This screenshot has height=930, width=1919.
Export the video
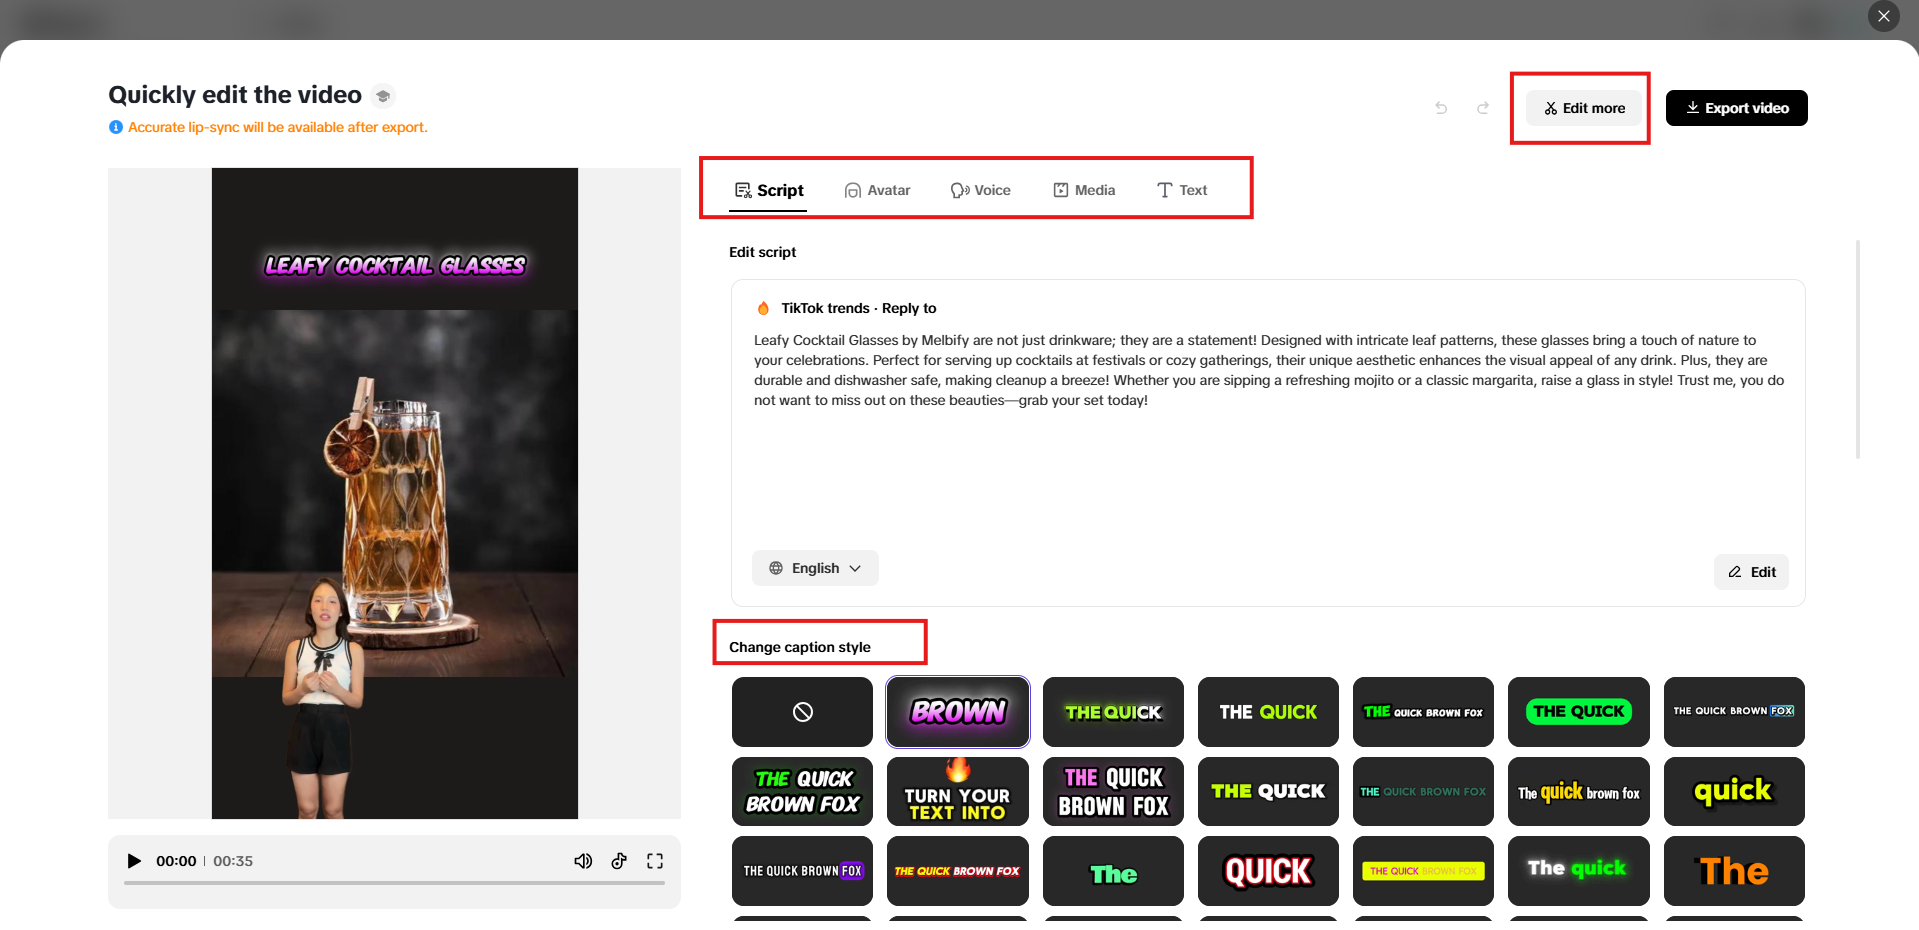coord(1737,108)
